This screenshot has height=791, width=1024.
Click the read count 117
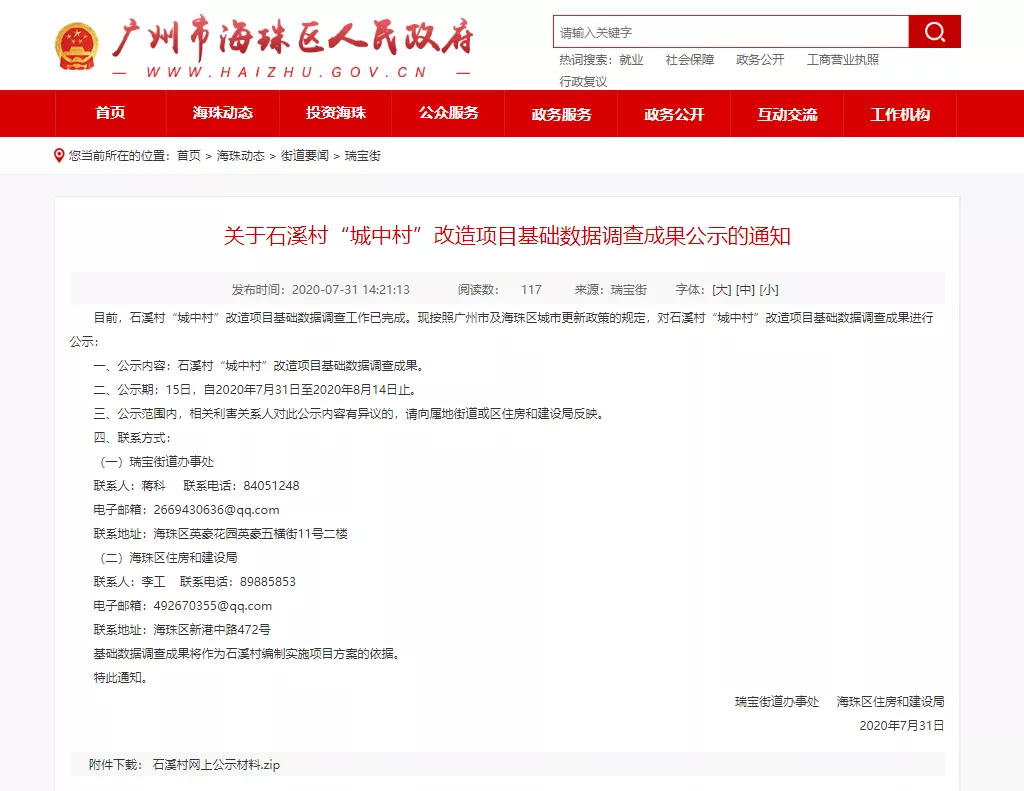[531, 289]
